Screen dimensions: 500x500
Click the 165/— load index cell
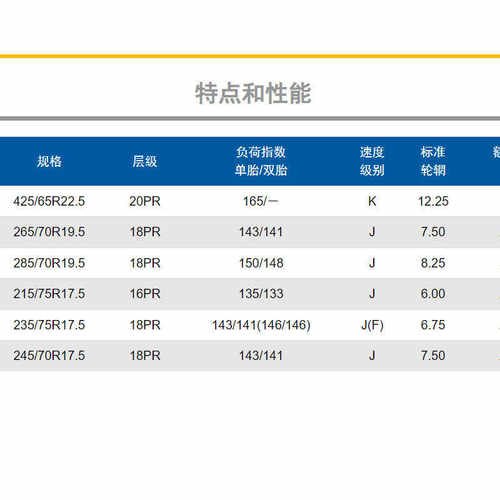(261, 201)
